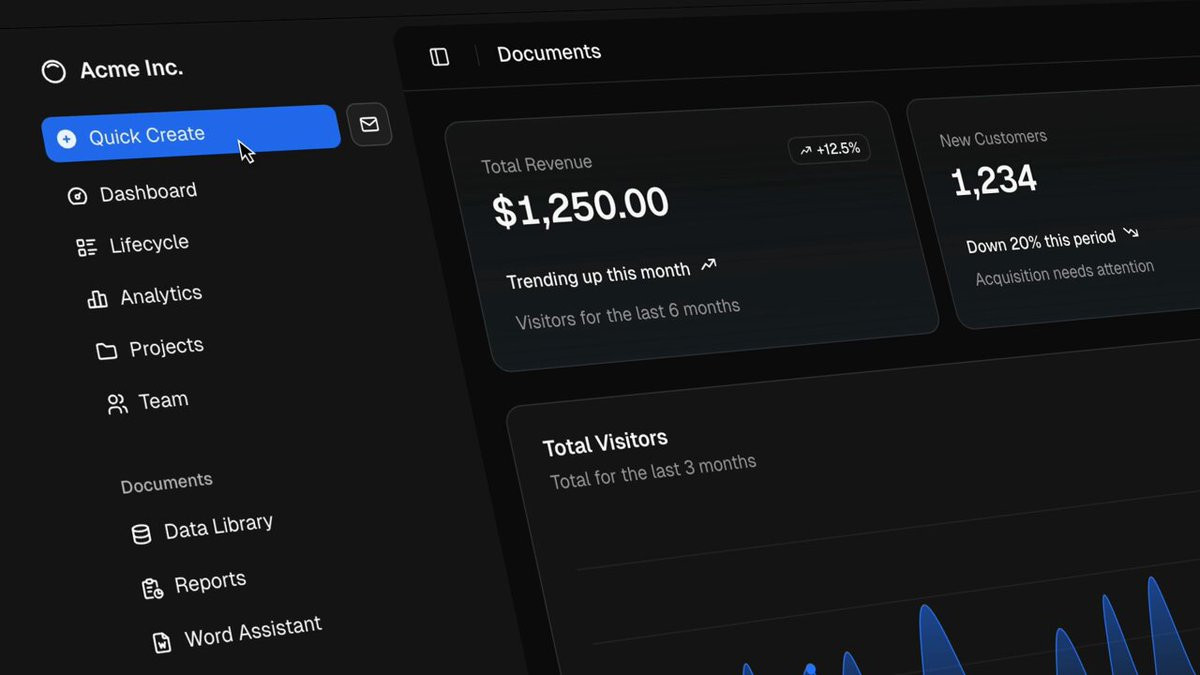Click 'Total for the last 3 months'
Viewport: 1200px width, 675px height.
pyautogui.click(x=653, y=473)
